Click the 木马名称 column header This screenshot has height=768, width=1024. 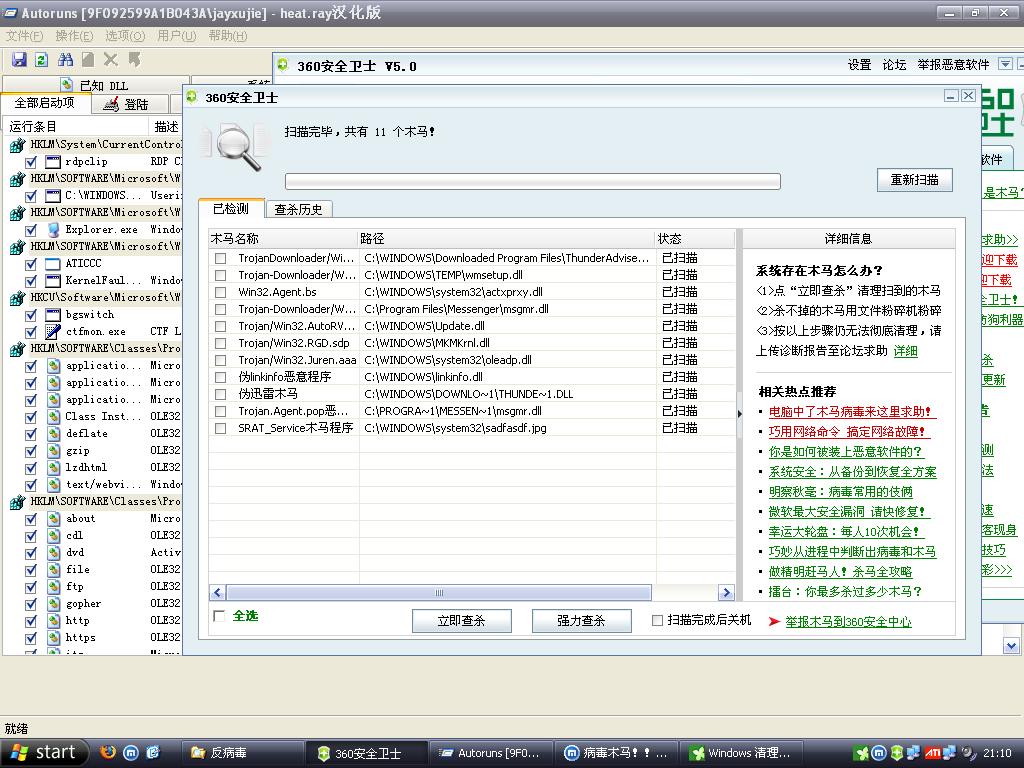click(283, 238)
